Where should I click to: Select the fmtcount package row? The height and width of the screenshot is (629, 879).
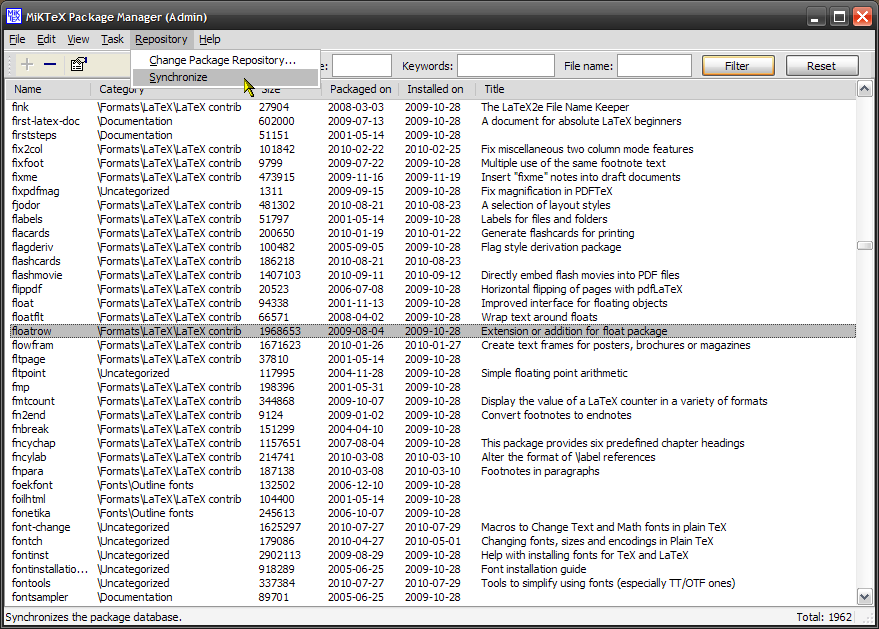click(433, 401)
